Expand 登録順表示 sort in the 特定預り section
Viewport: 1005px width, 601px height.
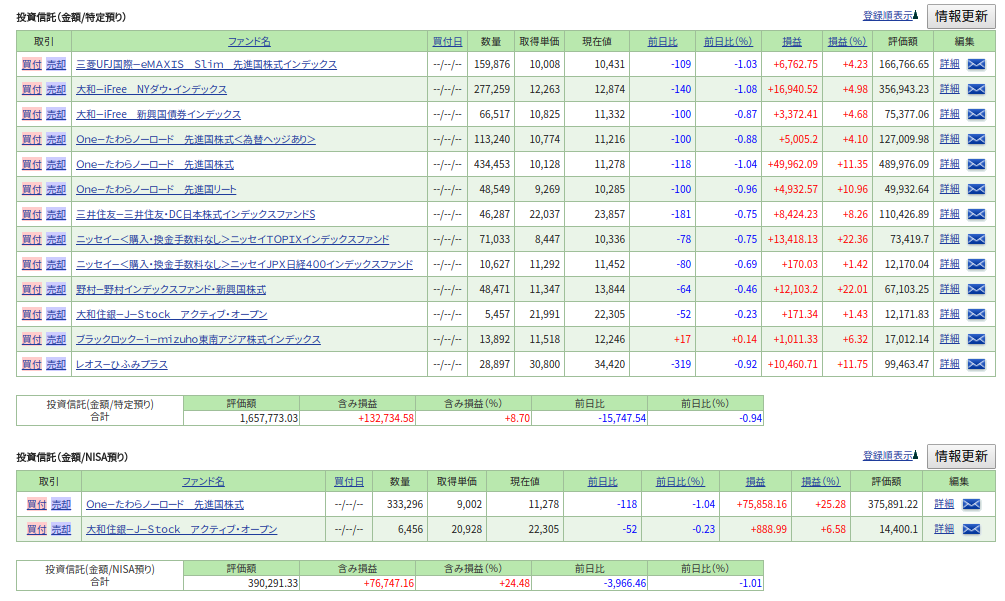tap(890, 16)
